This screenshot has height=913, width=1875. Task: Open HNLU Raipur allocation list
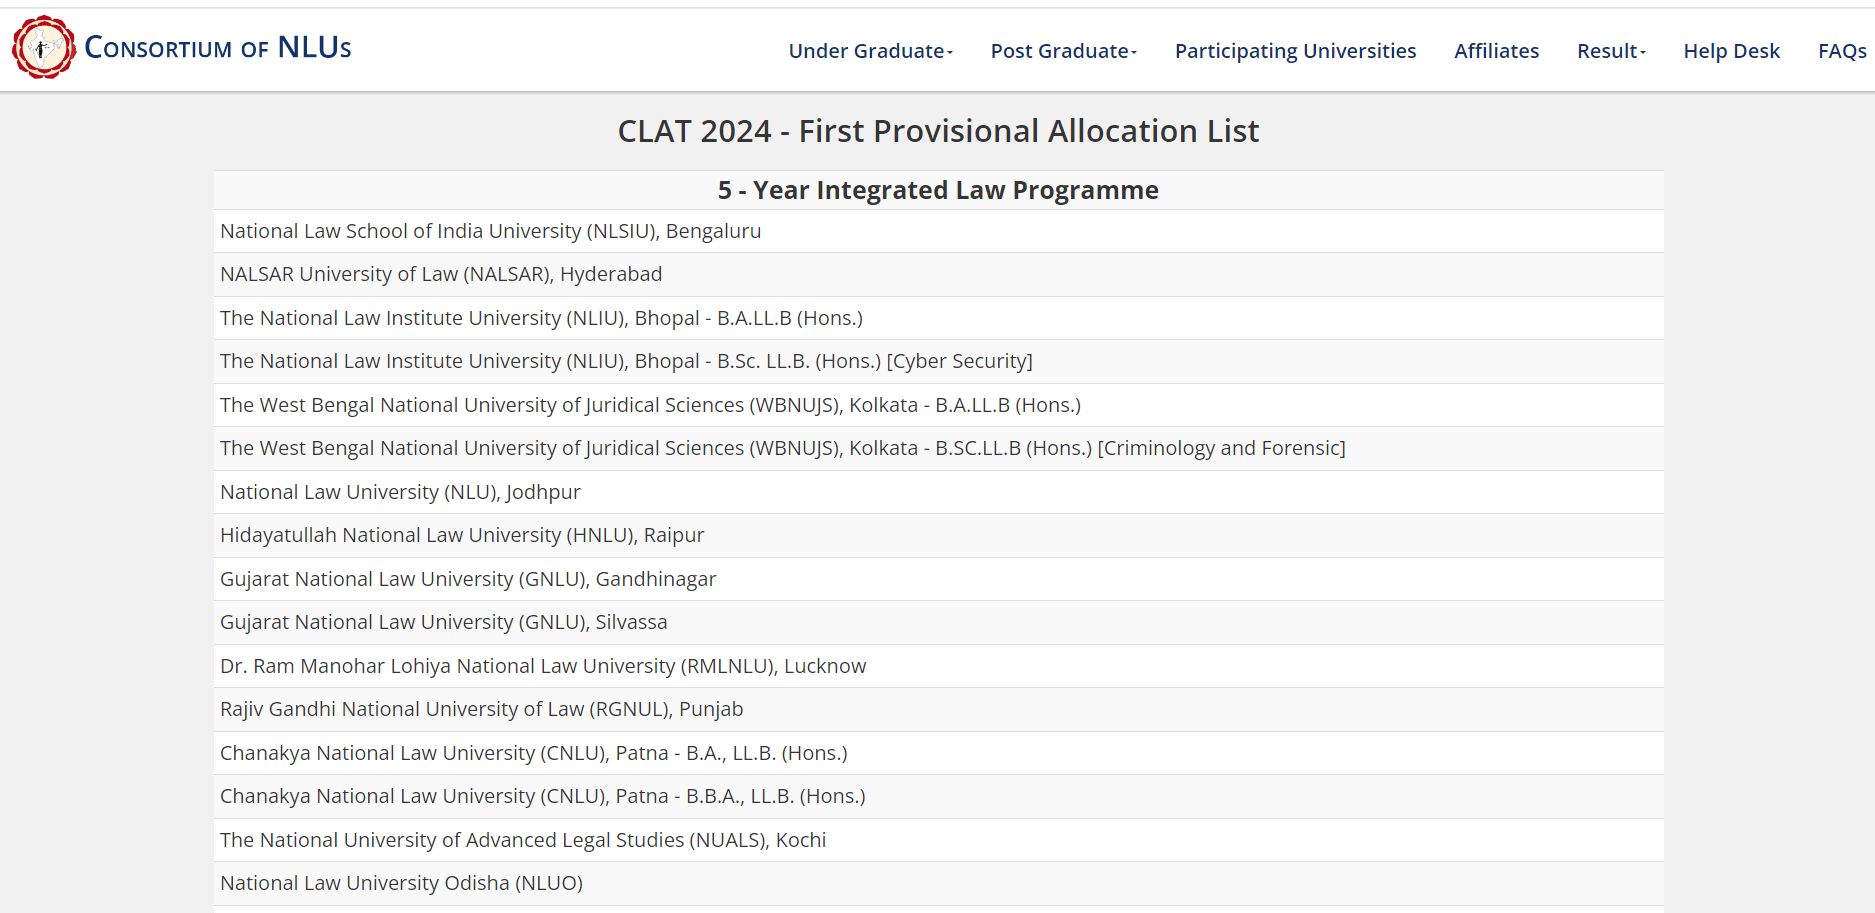pos(462,535)
